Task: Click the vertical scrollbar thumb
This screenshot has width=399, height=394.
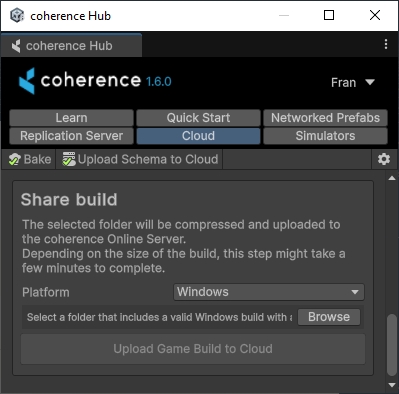Action: point(392,345)
